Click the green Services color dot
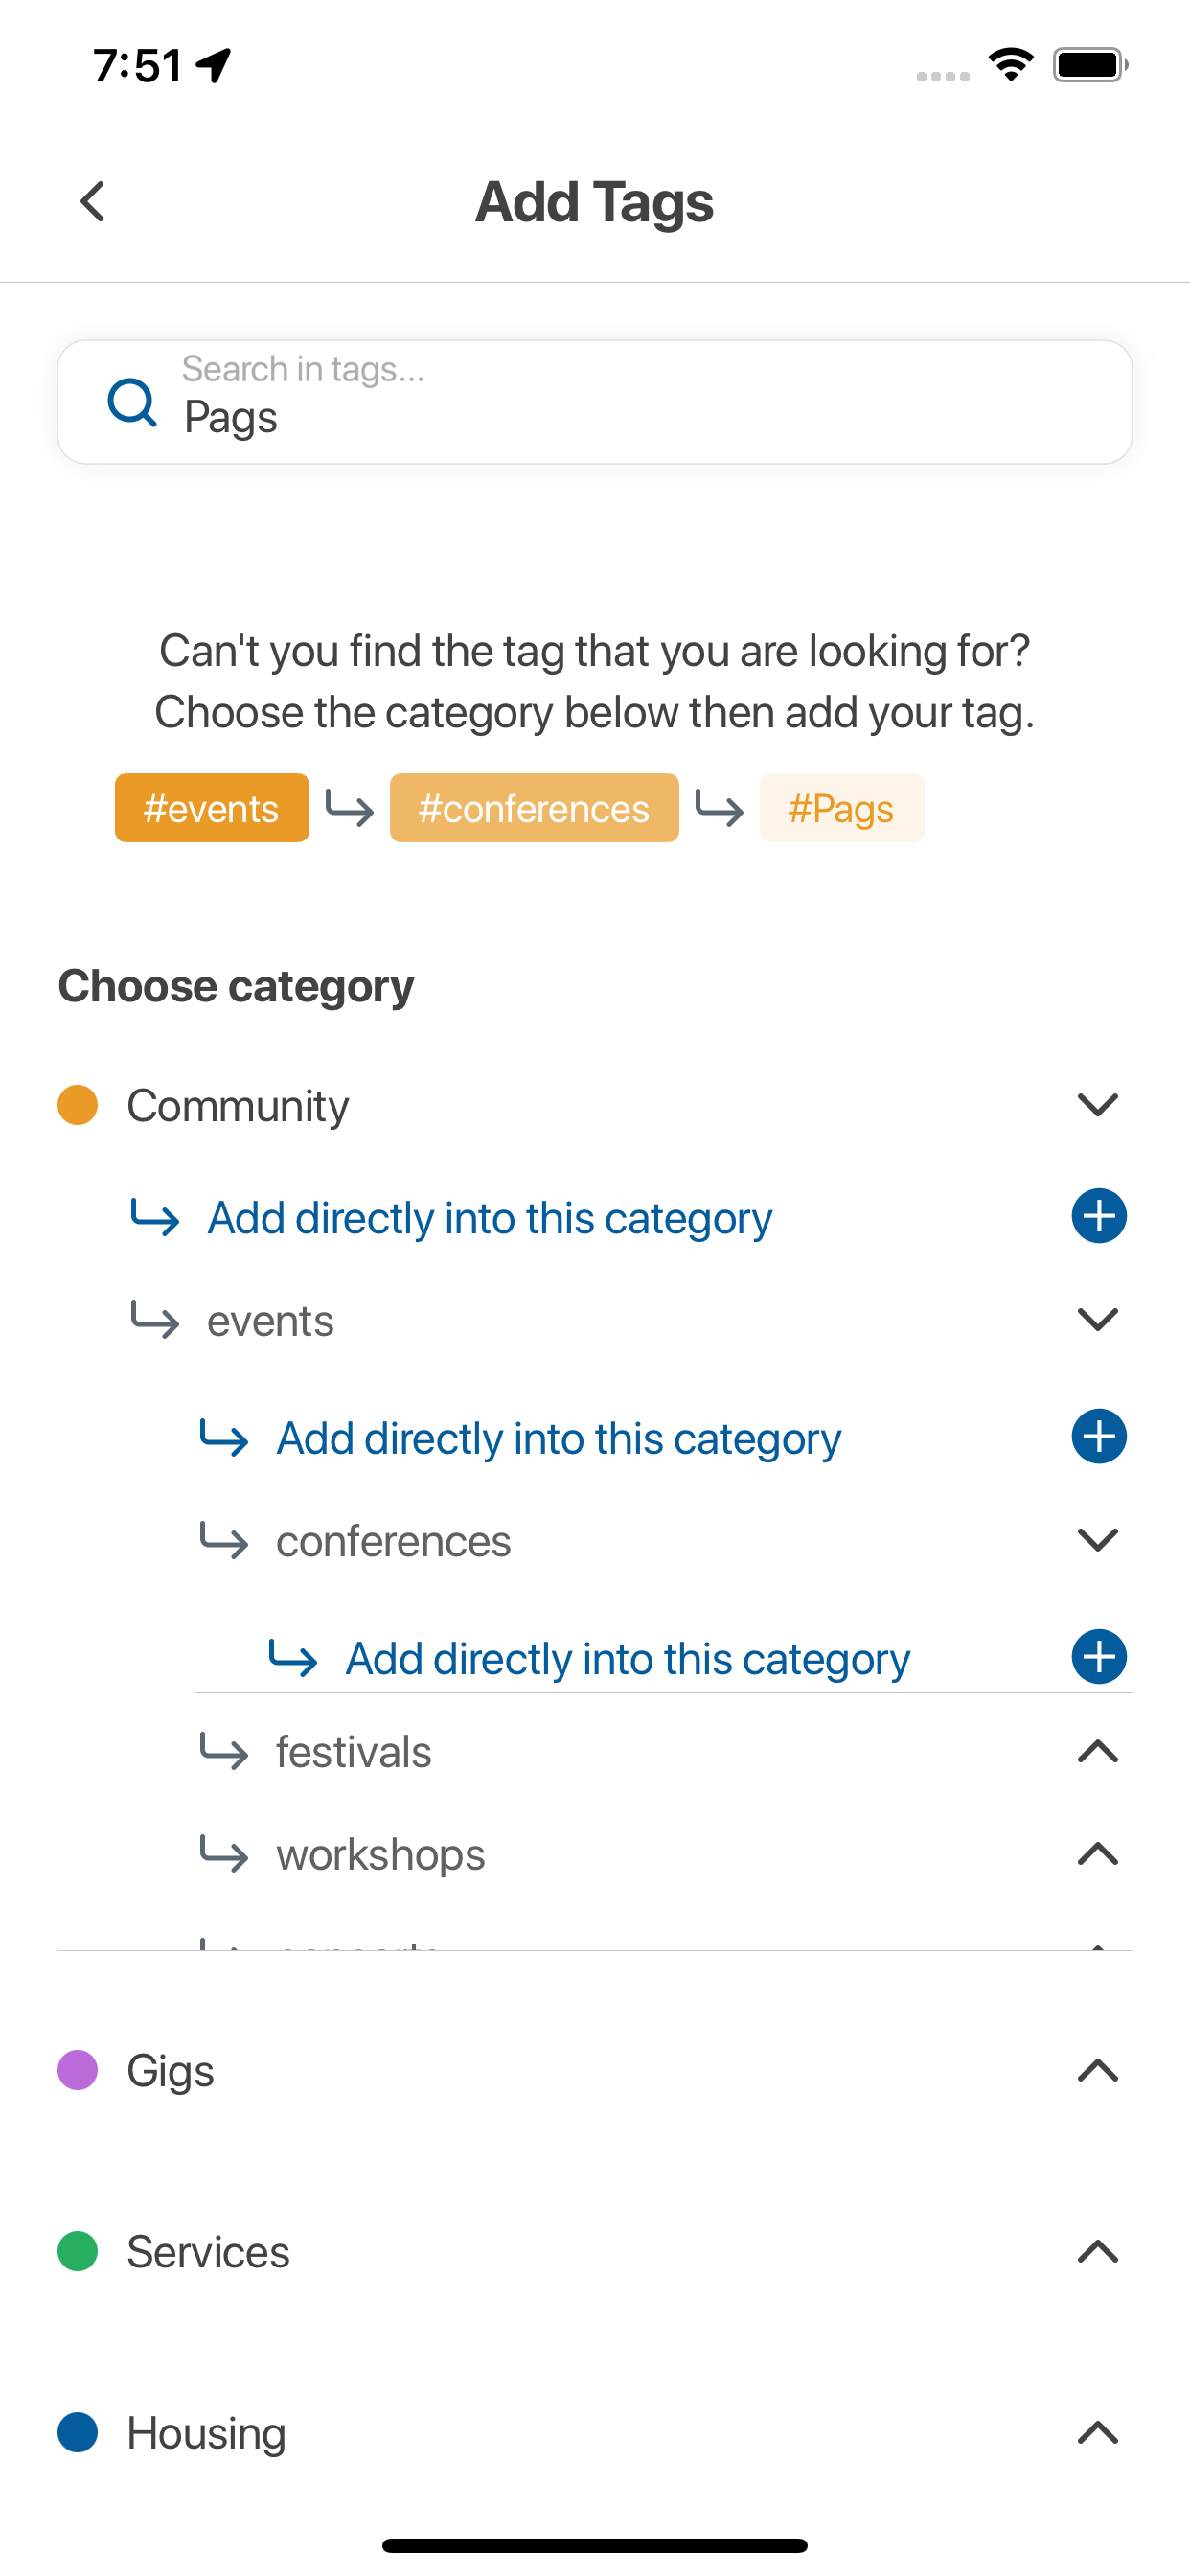 [x=78, y=2251]
